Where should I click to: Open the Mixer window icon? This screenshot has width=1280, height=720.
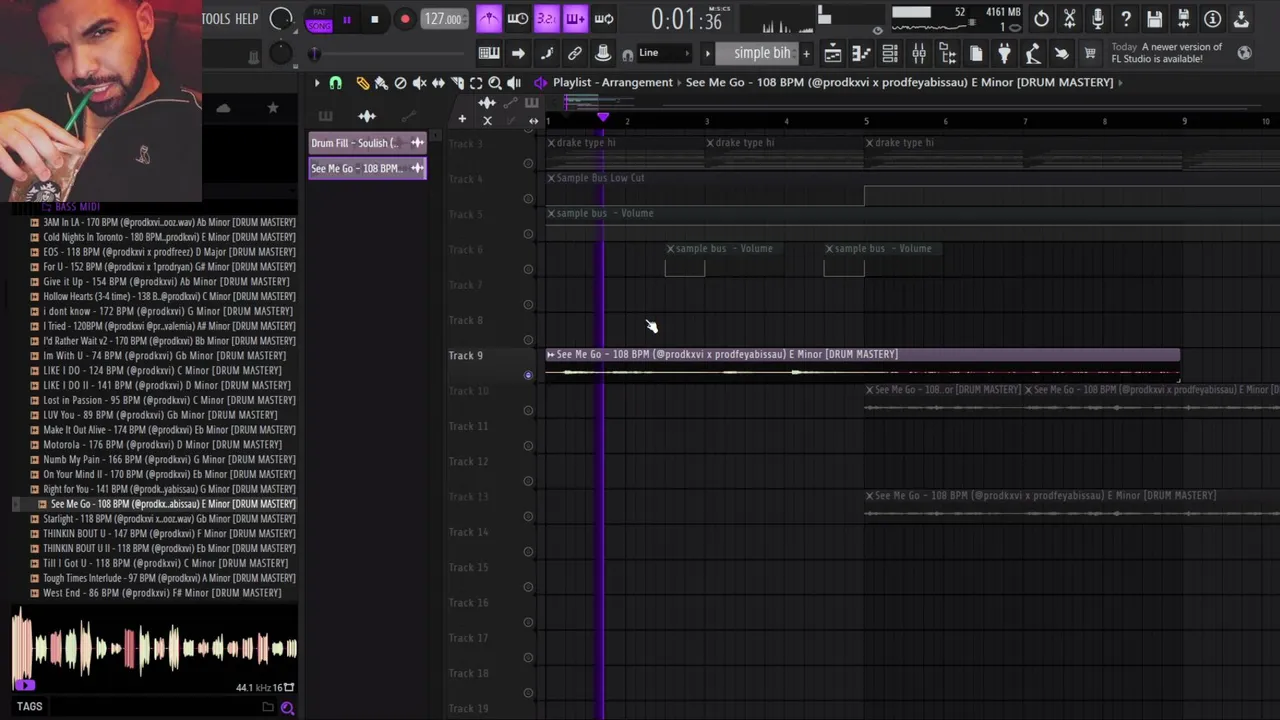919,53
